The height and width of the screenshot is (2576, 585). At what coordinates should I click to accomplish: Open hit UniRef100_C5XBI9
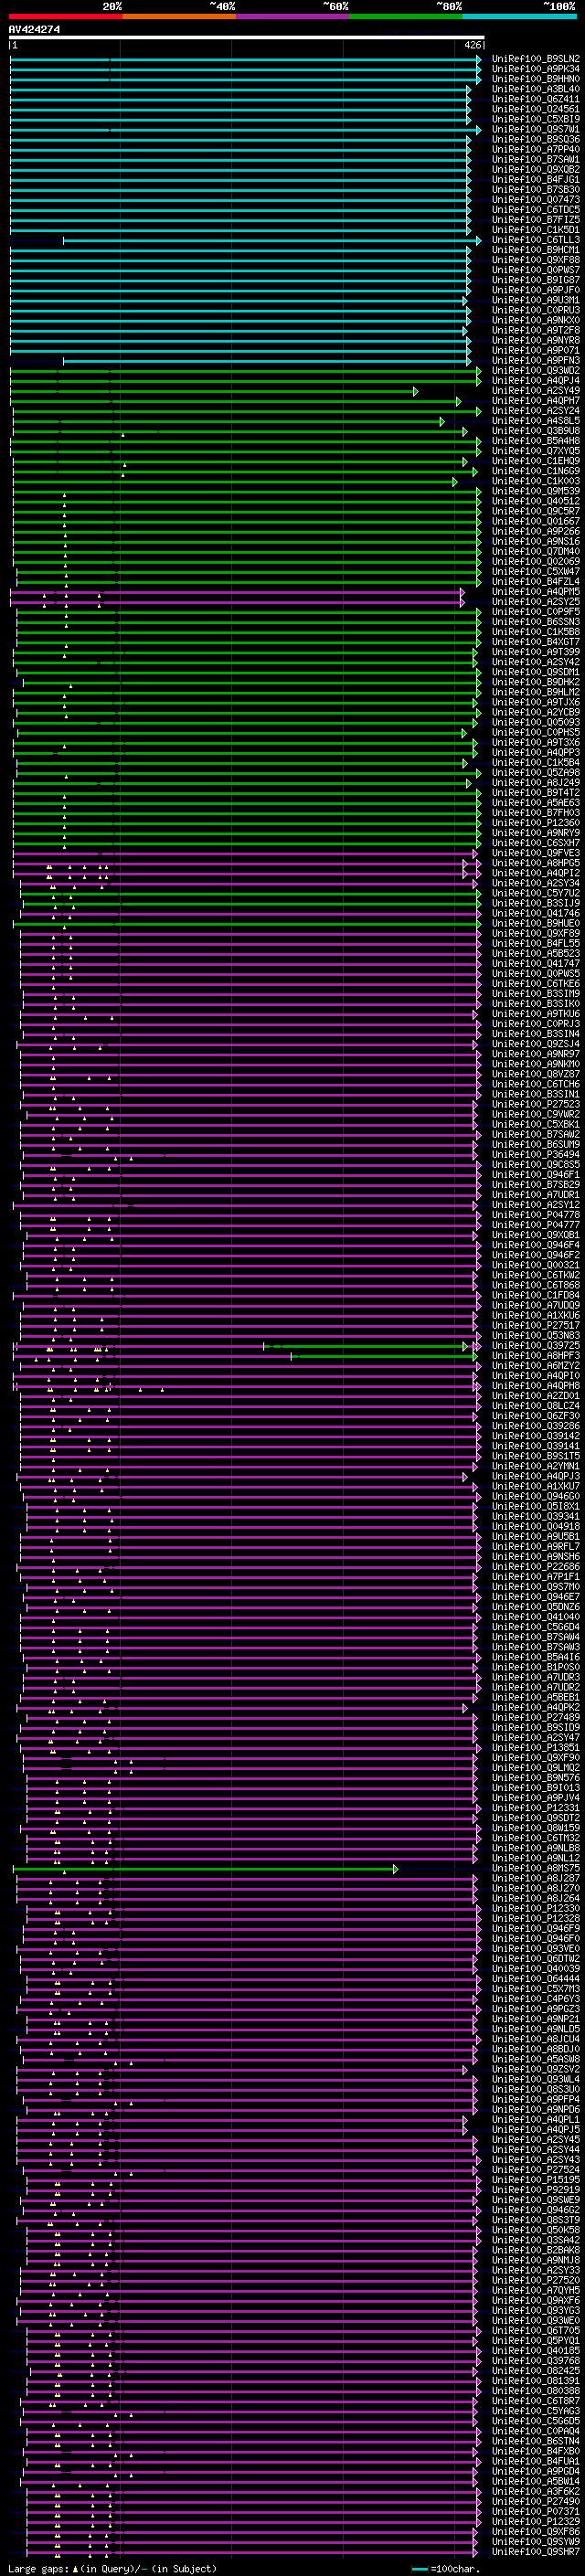[536, 119]
